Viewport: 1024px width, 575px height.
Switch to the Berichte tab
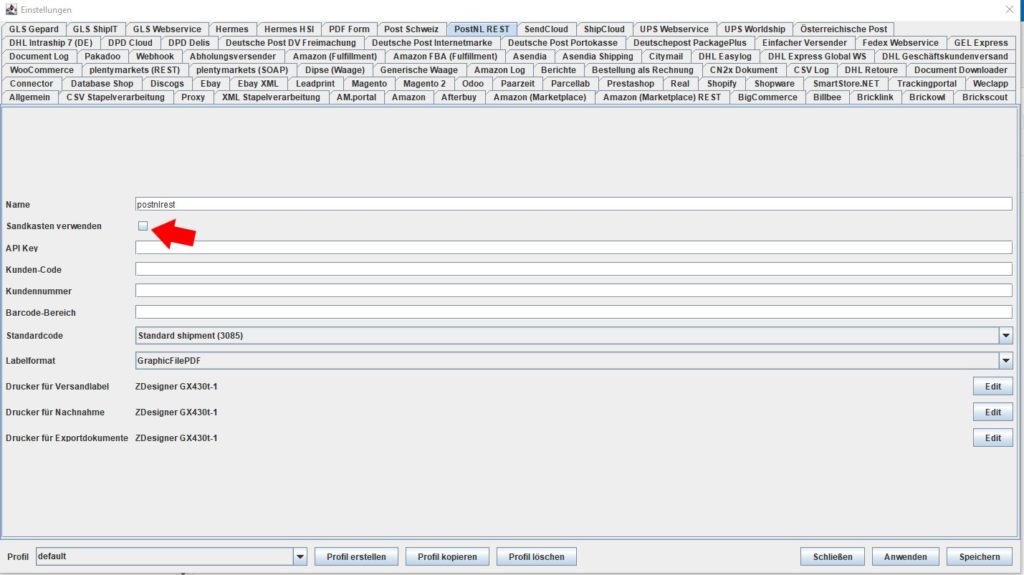(558, 71)
